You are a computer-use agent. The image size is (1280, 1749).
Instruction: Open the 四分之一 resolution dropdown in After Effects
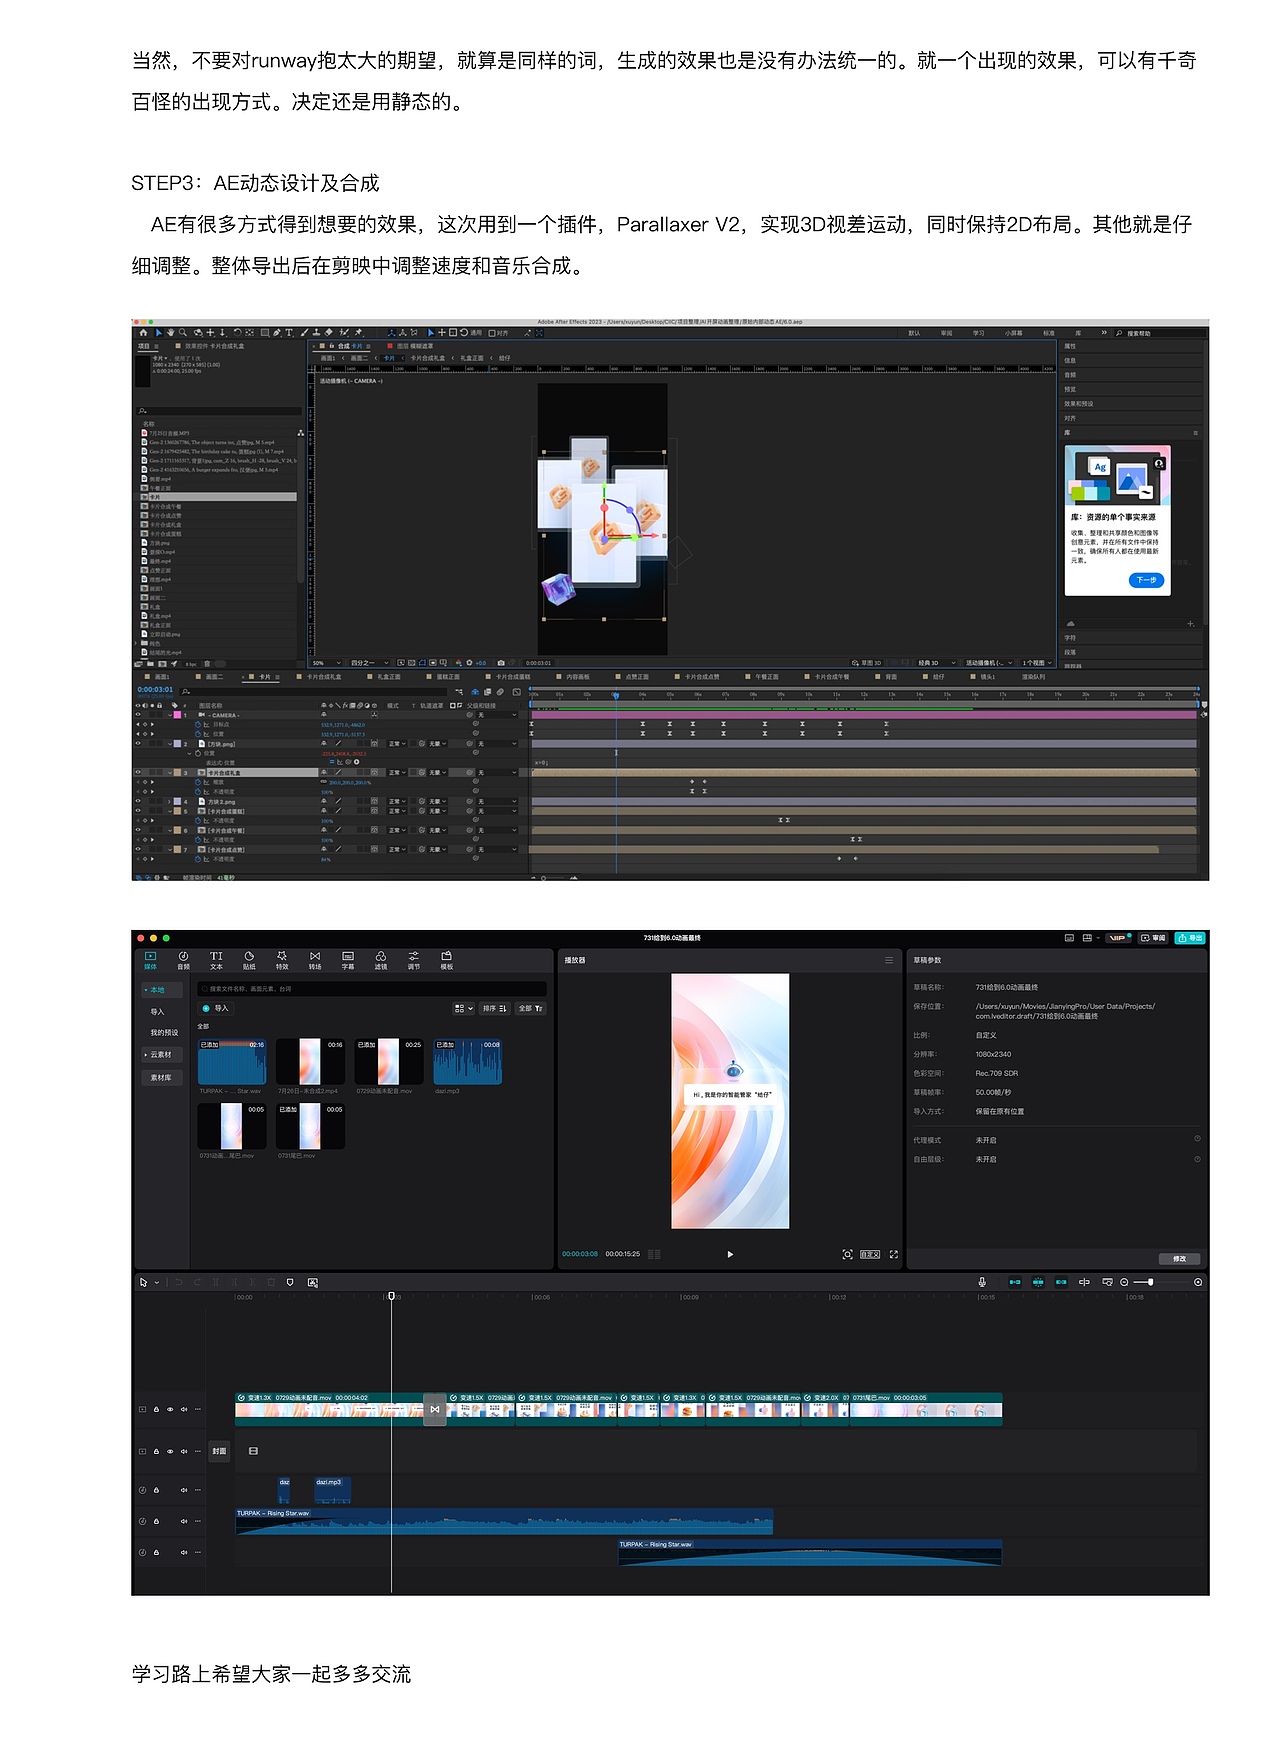(x=368, y=662)
